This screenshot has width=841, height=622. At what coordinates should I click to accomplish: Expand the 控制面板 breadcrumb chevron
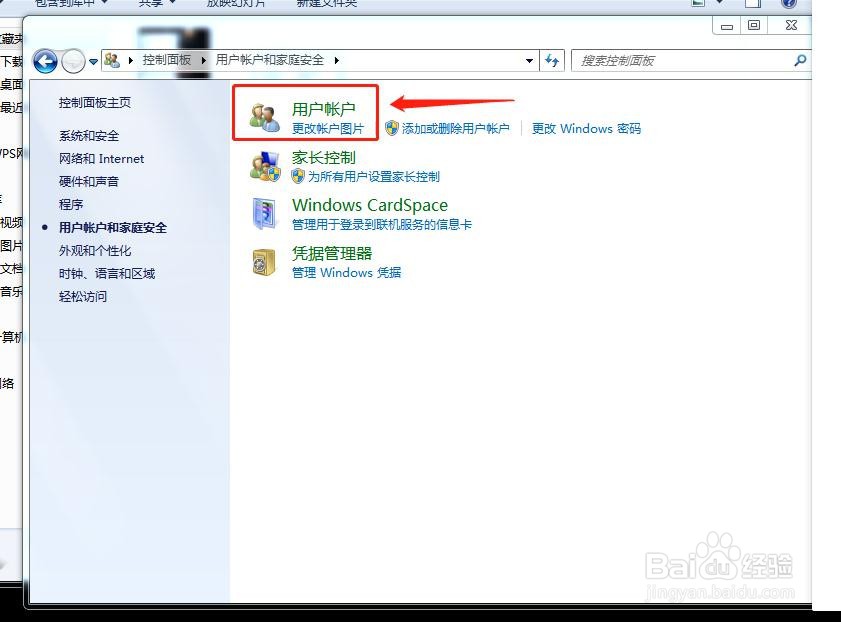[203, 60]
